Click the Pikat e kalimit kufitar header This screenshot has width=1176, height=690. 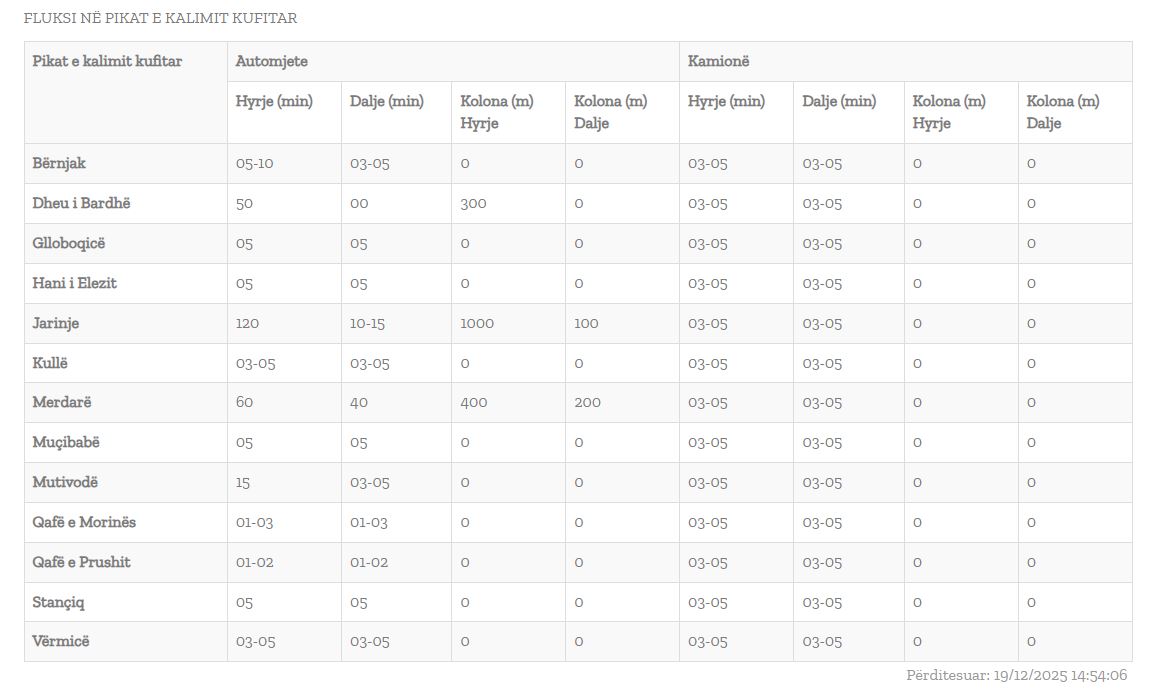[x=107, y=61]
